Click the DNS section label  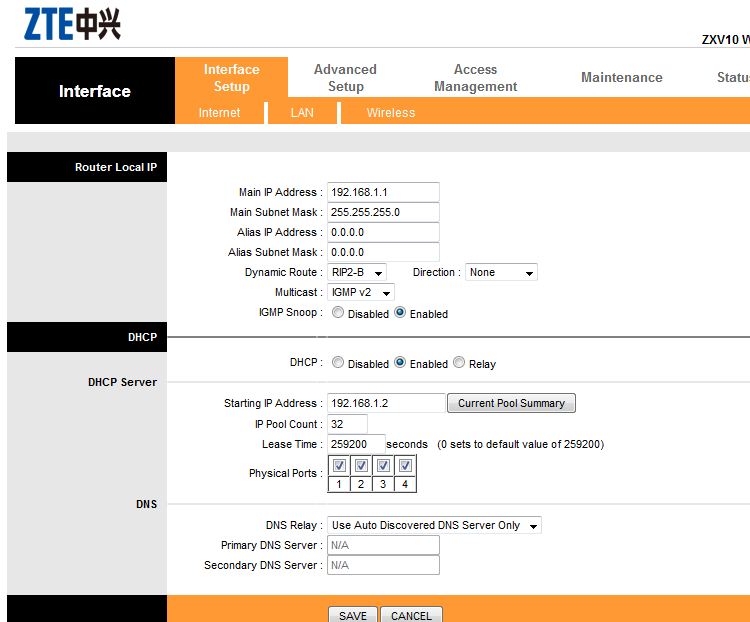tap(146, 504)
